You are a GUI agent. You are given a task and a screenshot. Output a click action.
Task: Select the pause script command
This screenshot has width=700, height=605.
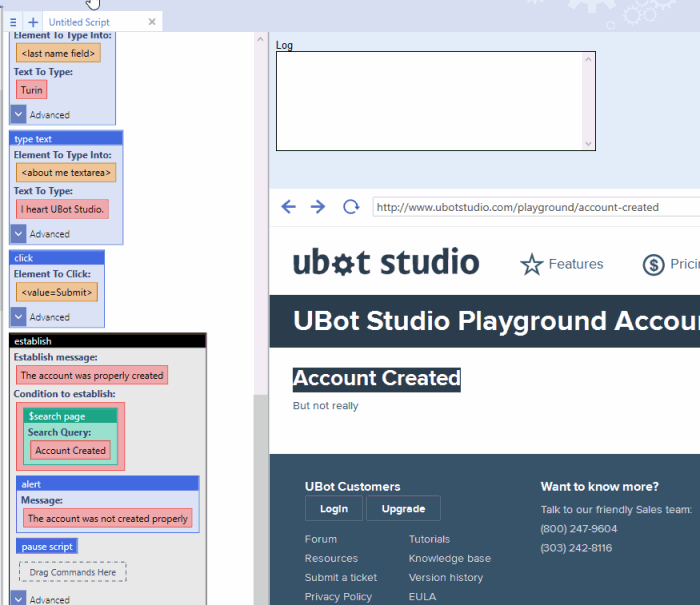click(x=47, y=546)
